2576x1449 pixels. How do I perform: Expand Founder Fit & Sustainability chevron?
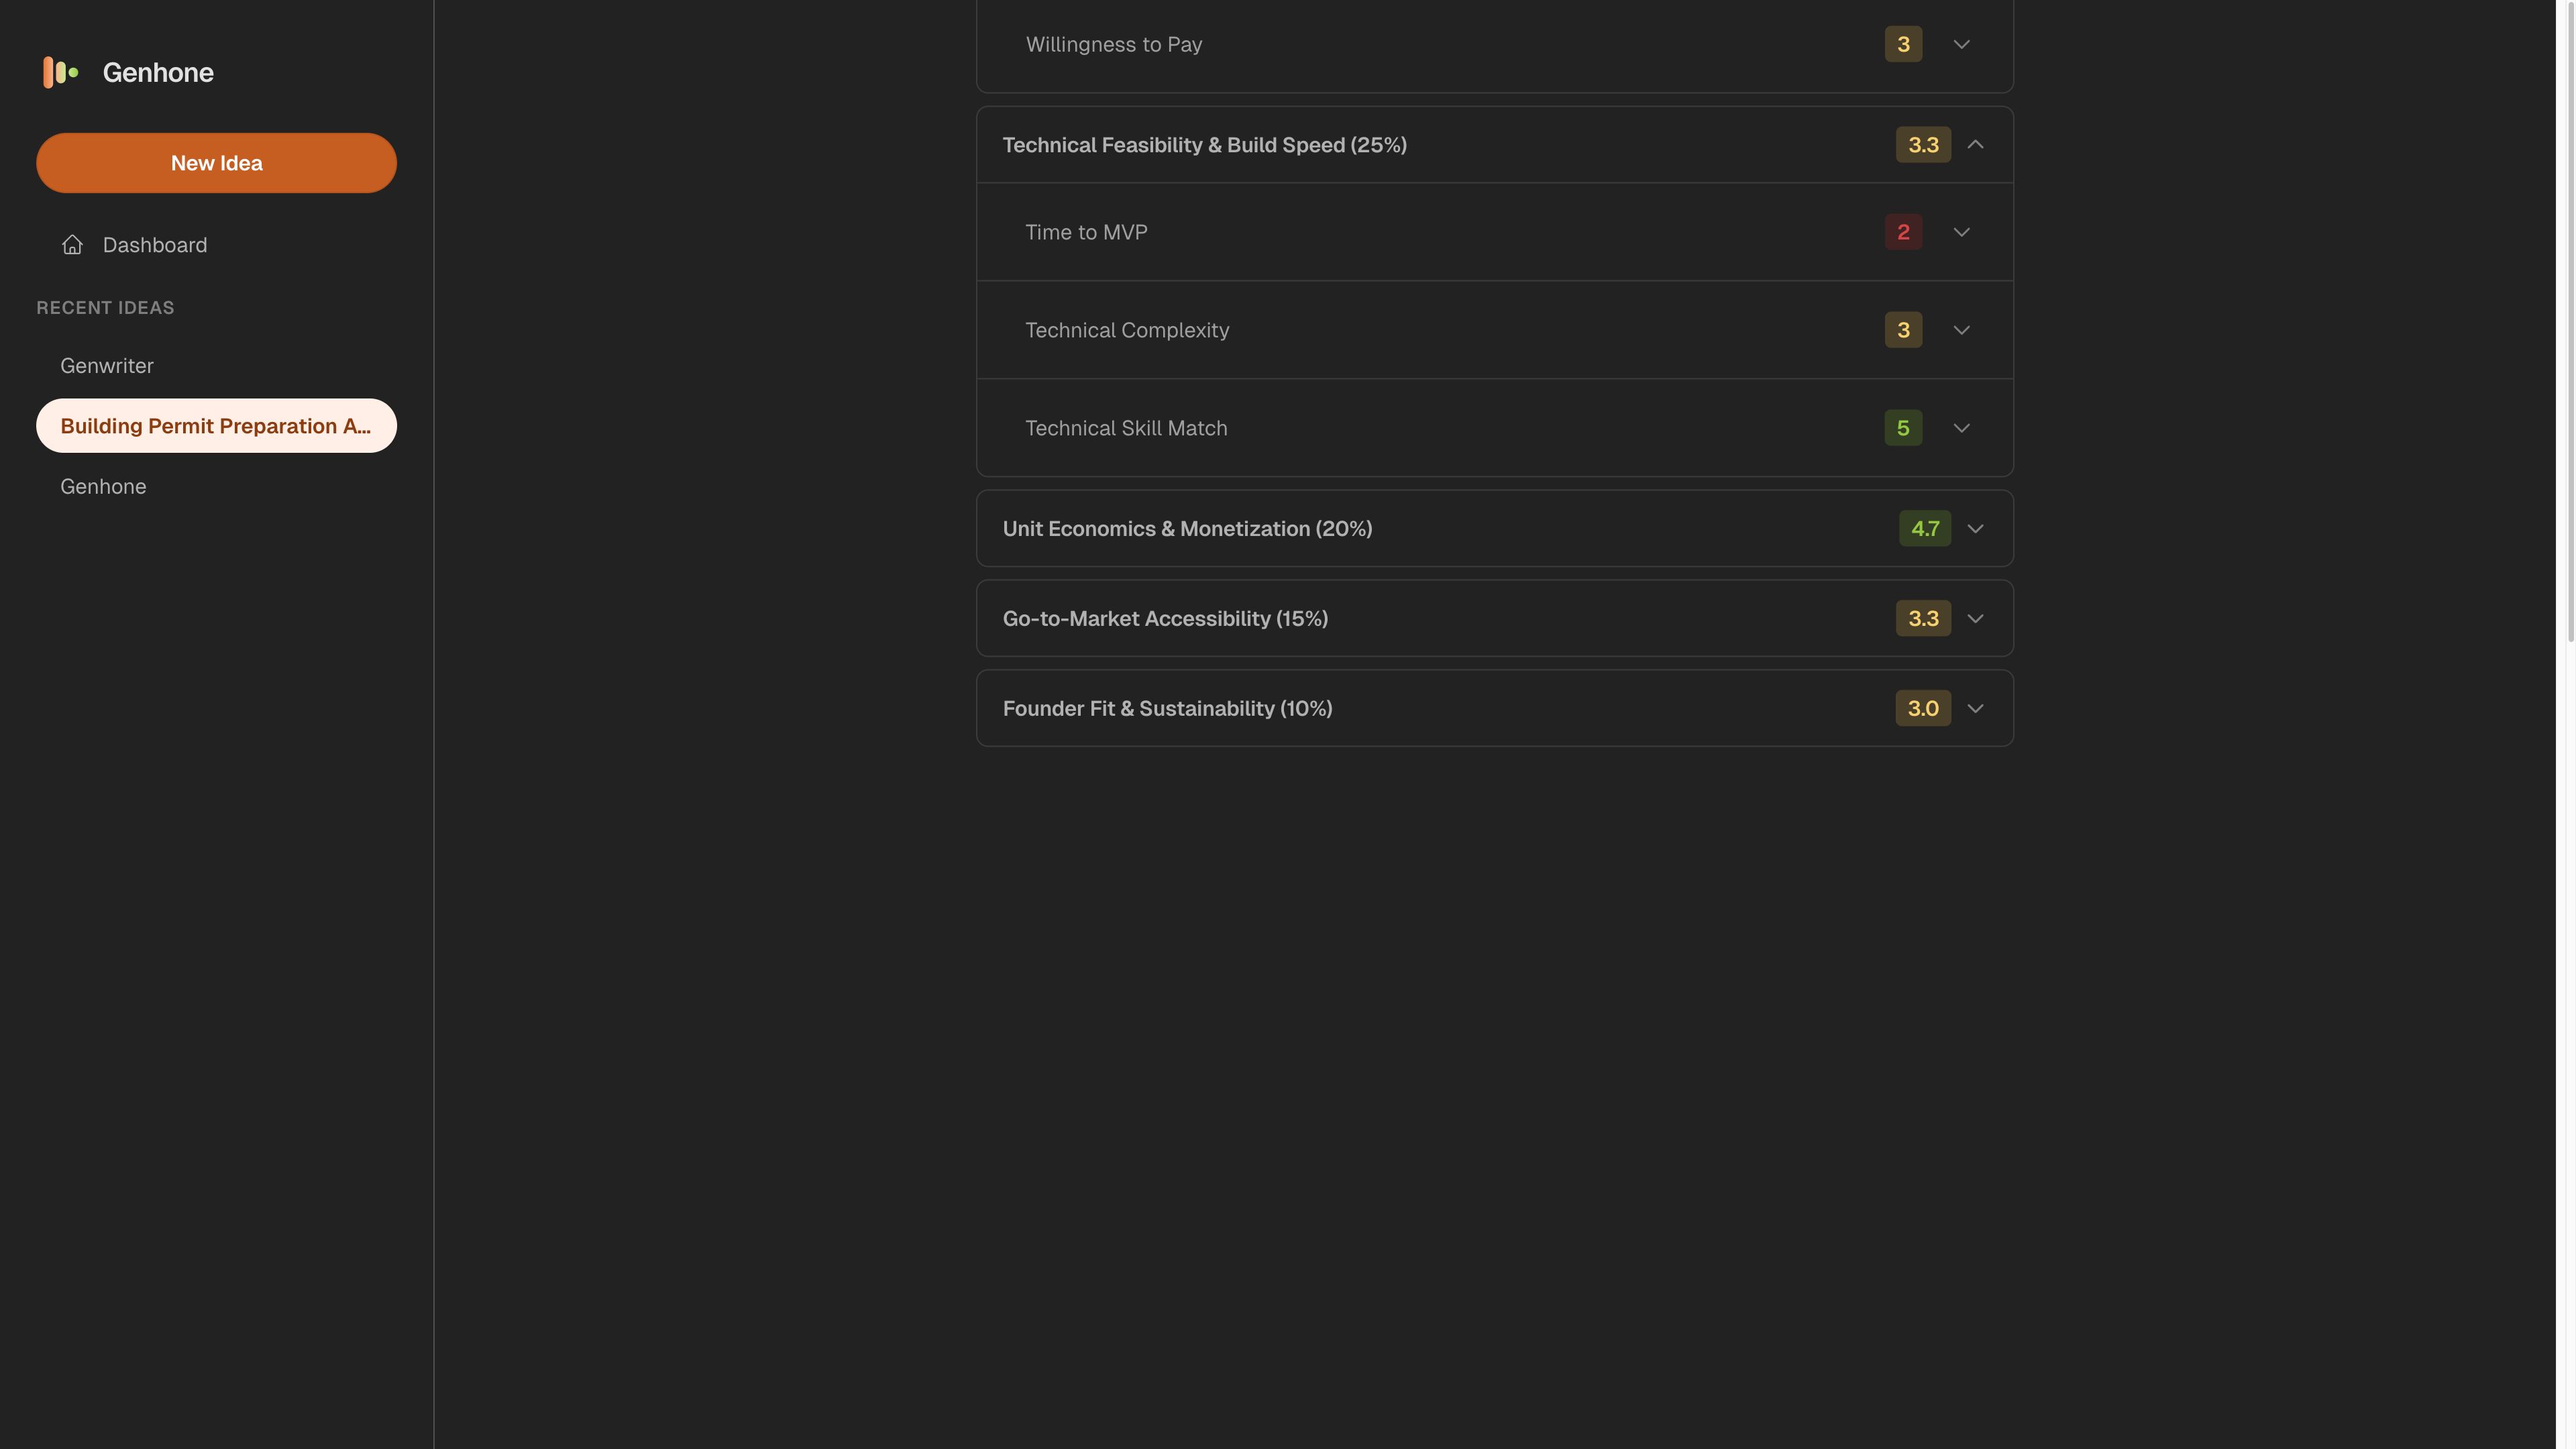coord(1975,709)
